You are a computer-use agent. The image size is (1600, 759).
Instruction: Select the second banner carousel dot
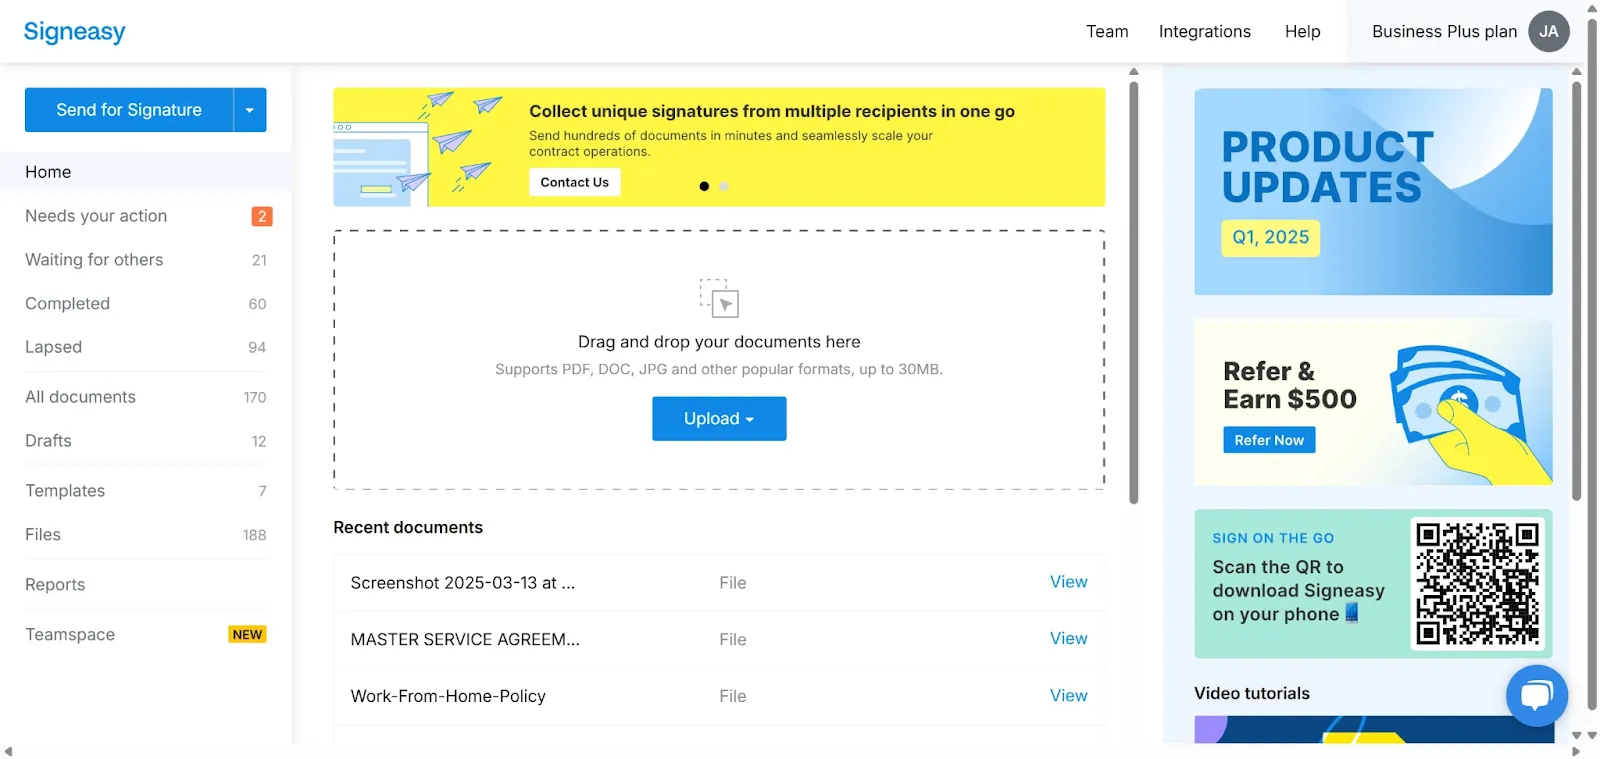724,186
